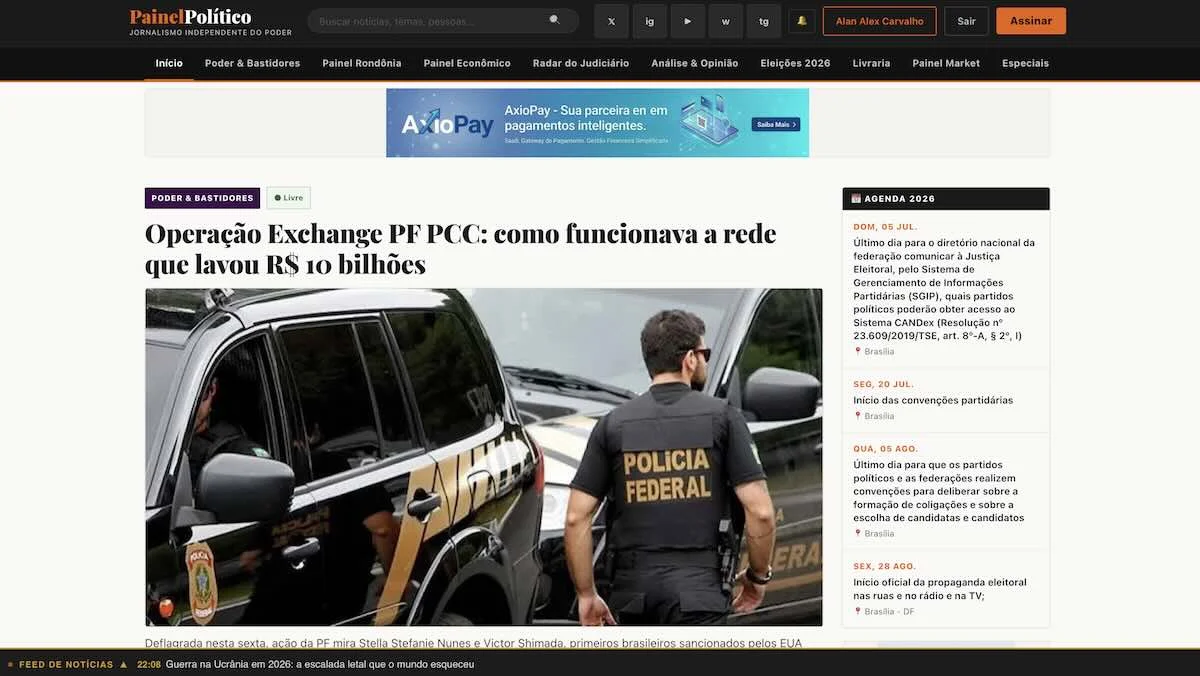Click 'SEX, 28 AGO.' date label
The width and height of the screenshot is (1200, 676).
[x=884, y=566]
